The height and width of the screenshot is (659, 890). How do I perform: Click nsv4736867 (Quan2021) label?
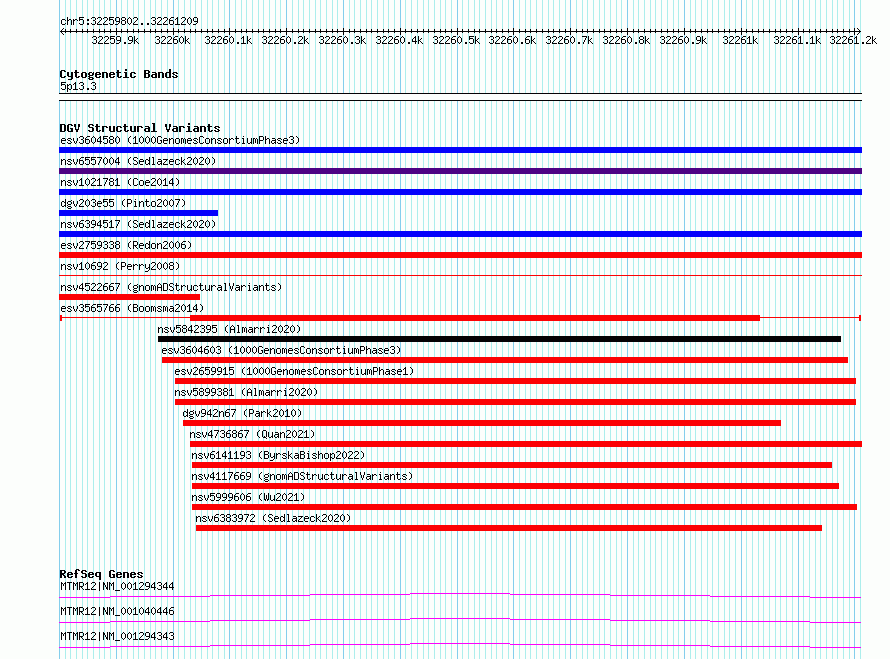[252, 434]
